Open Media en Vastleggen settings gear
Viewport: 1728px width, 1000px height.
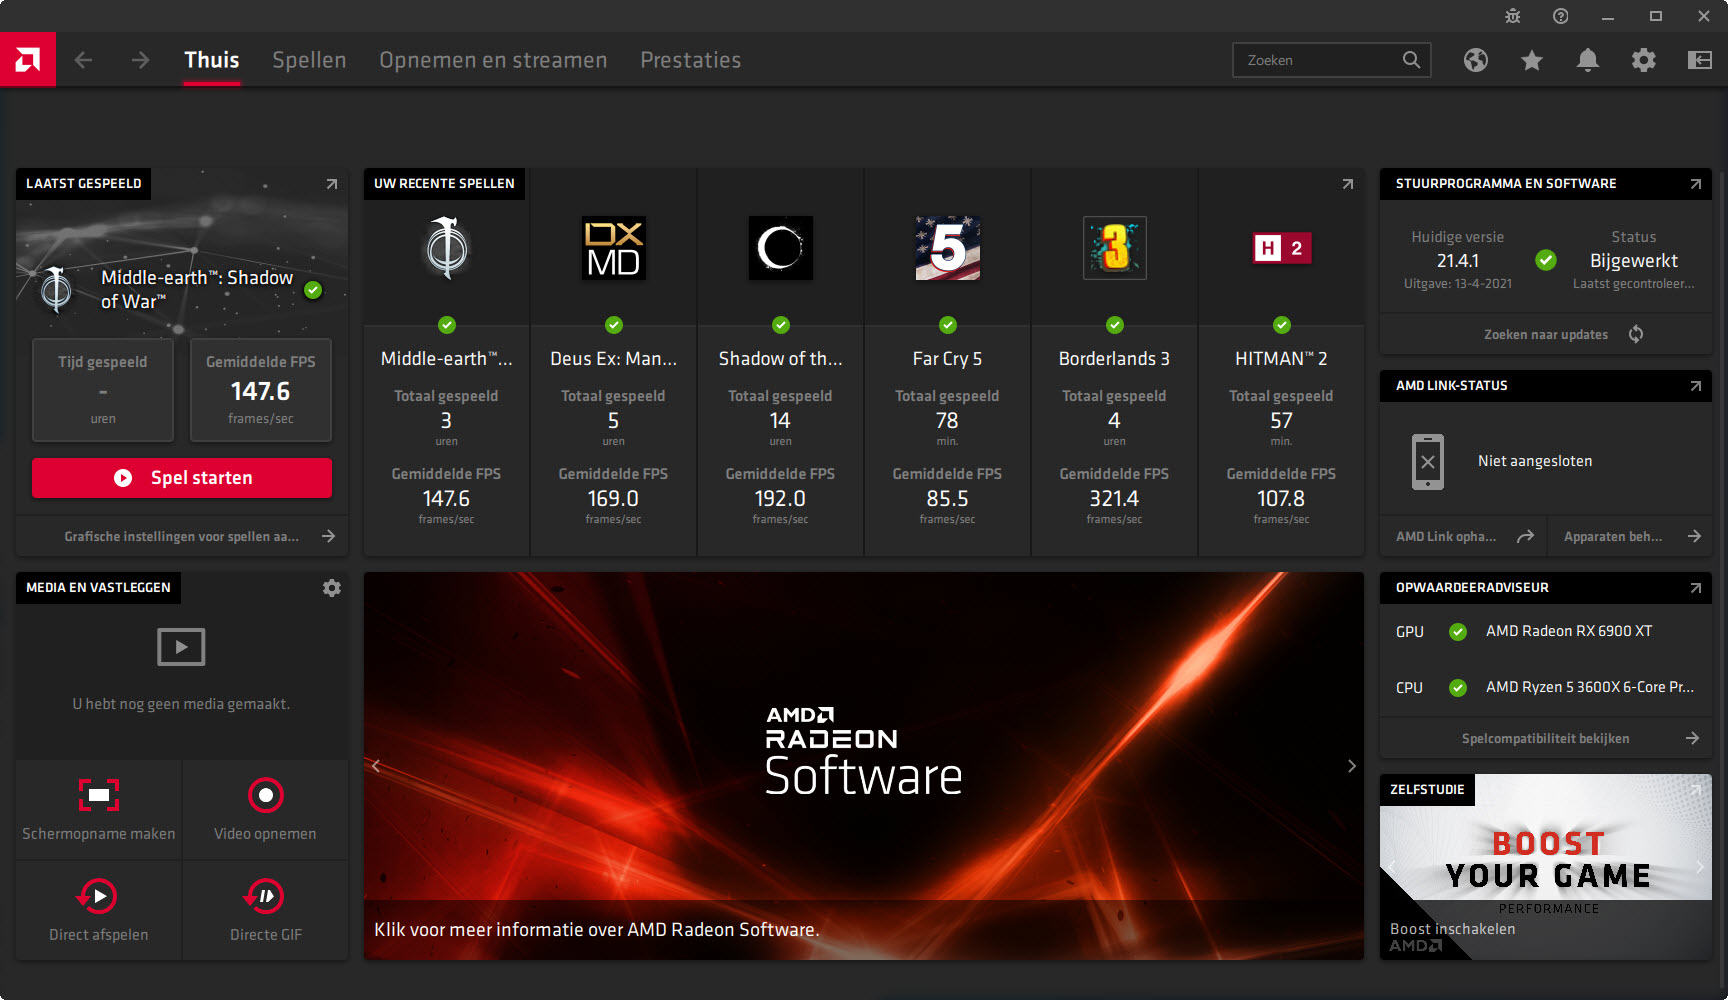(332, 588)
